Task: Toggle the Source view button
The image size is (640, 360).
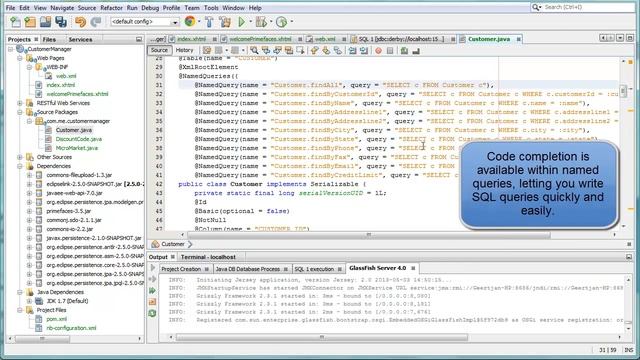Action: pyautogui.click(x=159, y=50)
